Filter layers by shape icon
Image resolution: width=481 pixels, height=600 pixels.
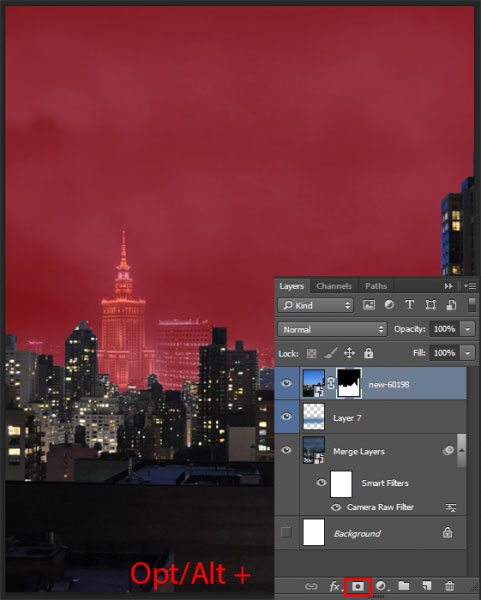tap(430, 305)
